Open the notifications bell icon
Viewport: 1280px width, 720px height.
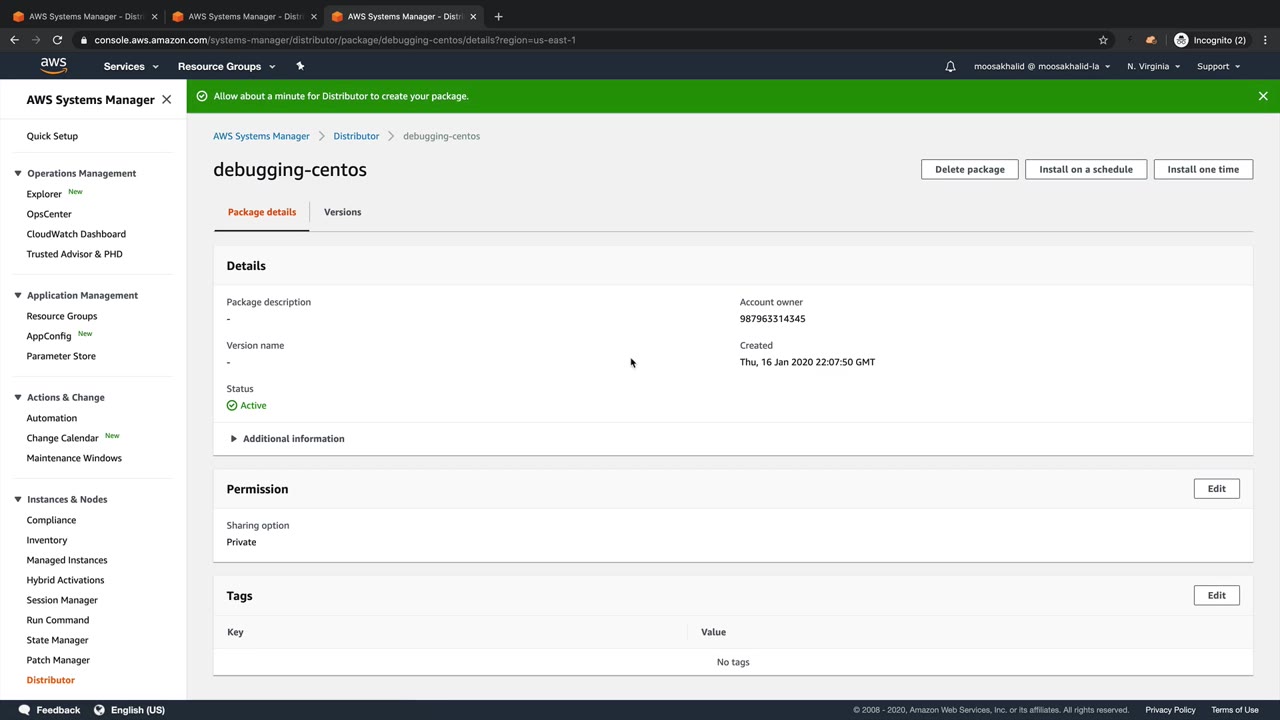[950, 66]
